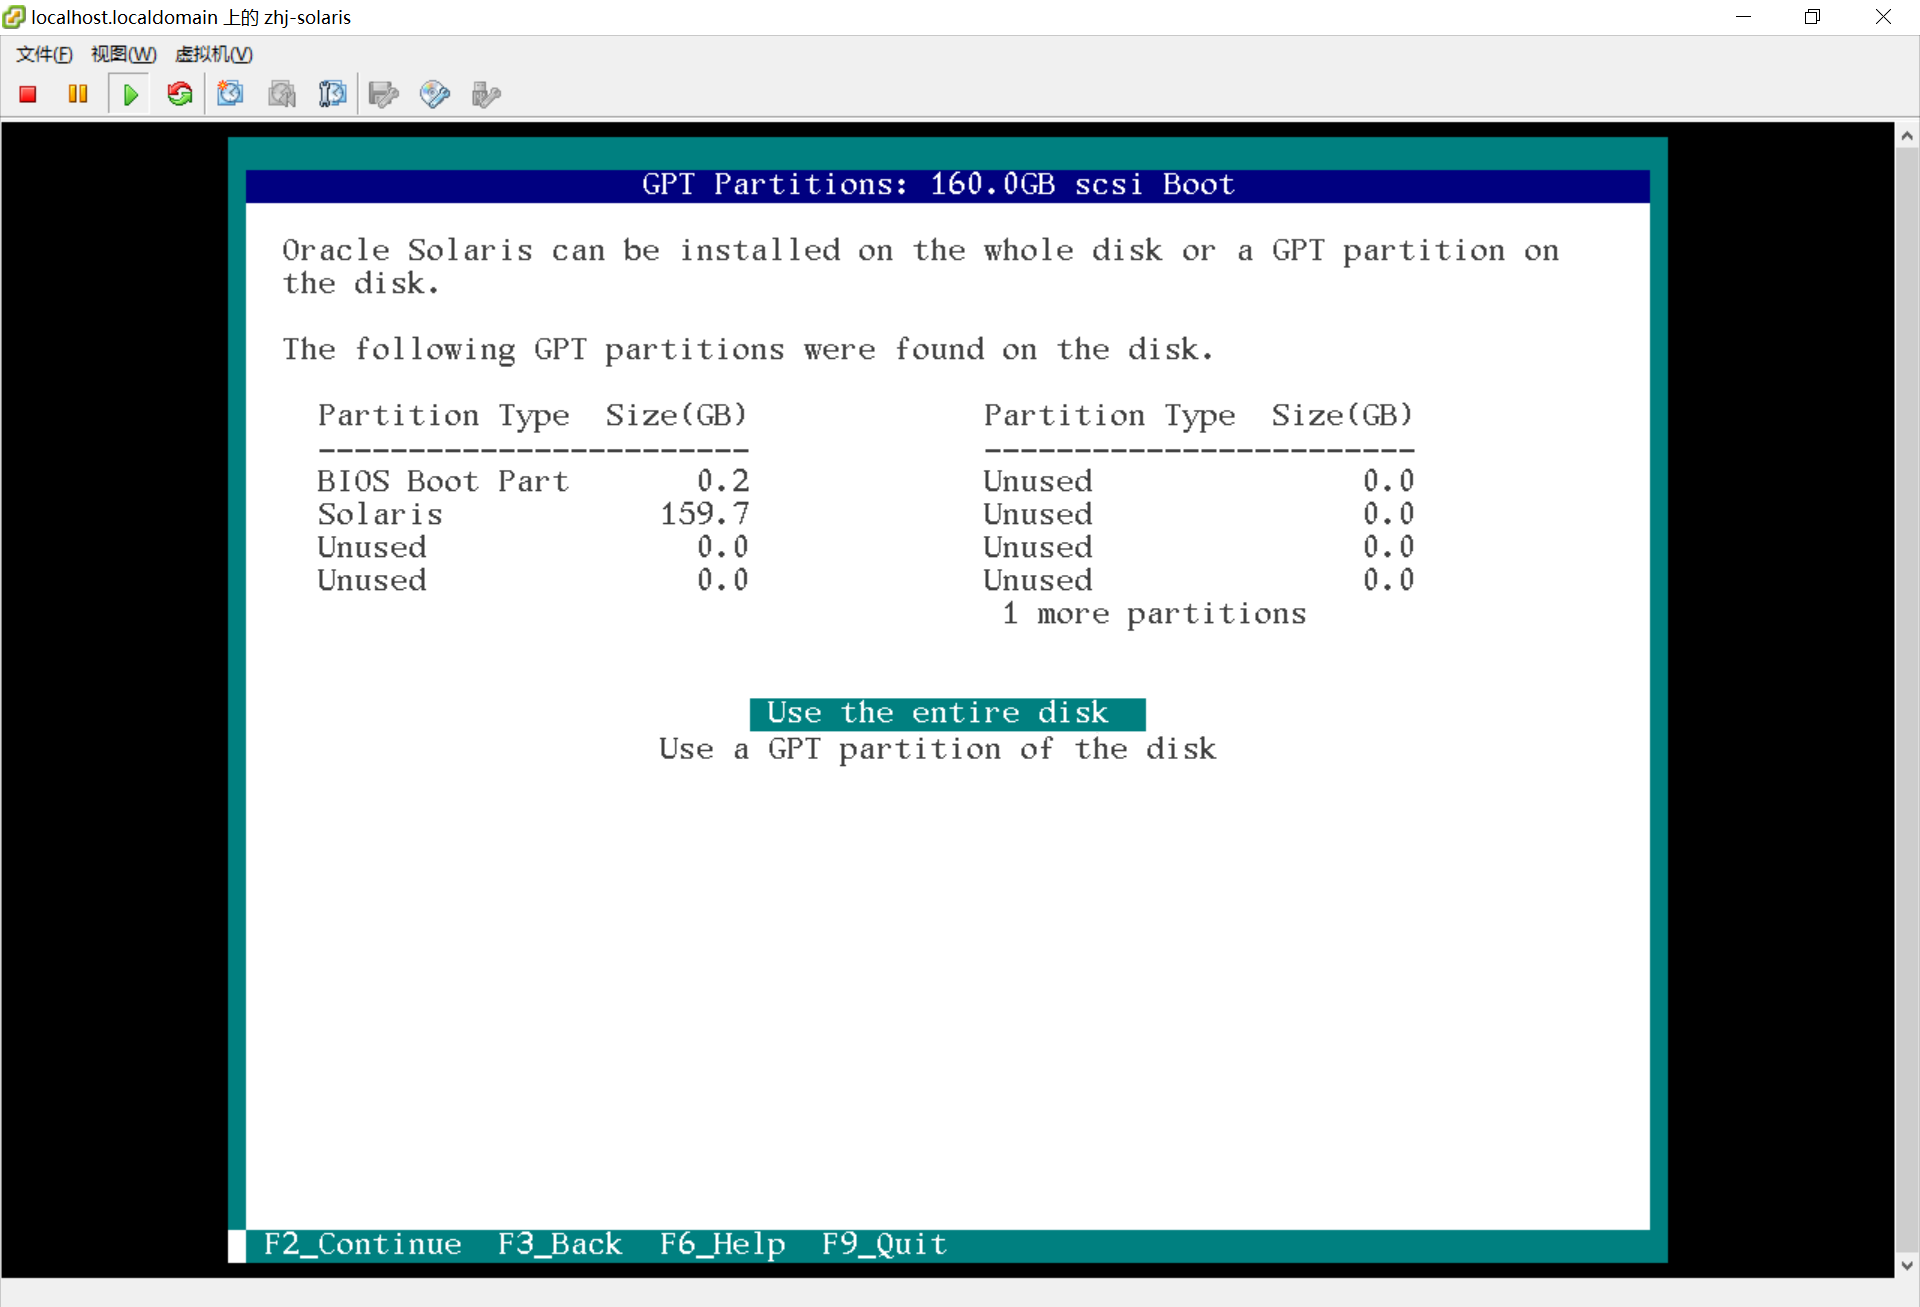The image size is (1920, 1307).
Task: Select "Use a GPT partition of the disk"
Action: pos(937,749)
